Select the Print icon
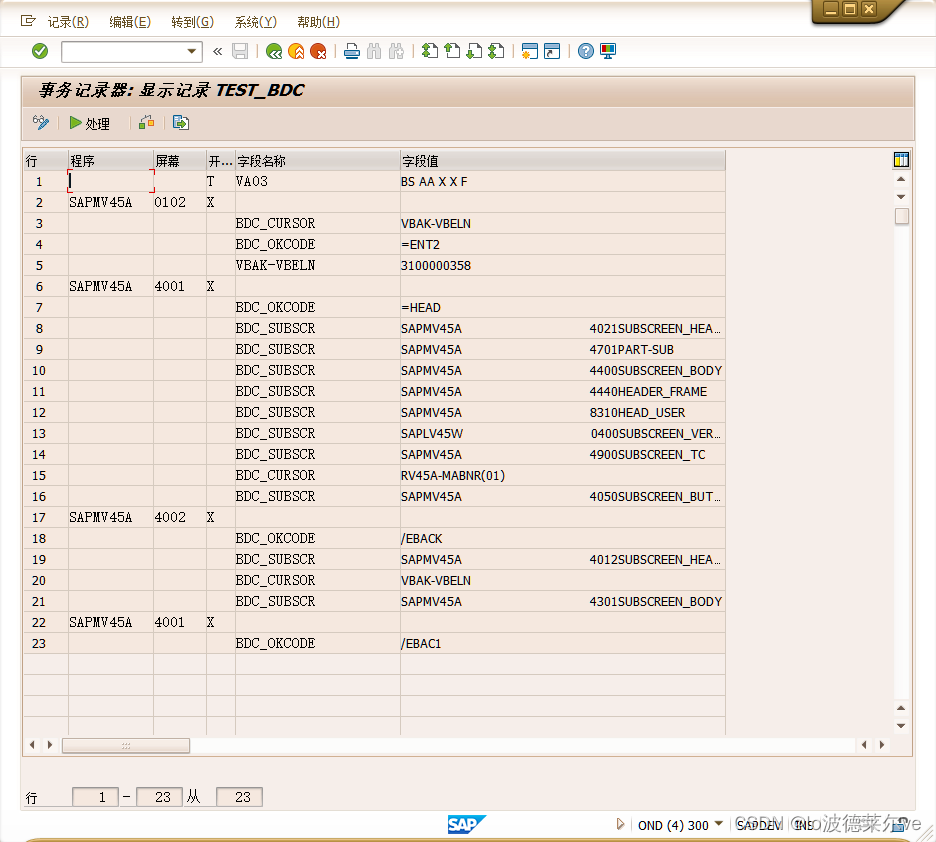This screenshot has width=936, height=842. pyautogui.click(x=351, y=51)
